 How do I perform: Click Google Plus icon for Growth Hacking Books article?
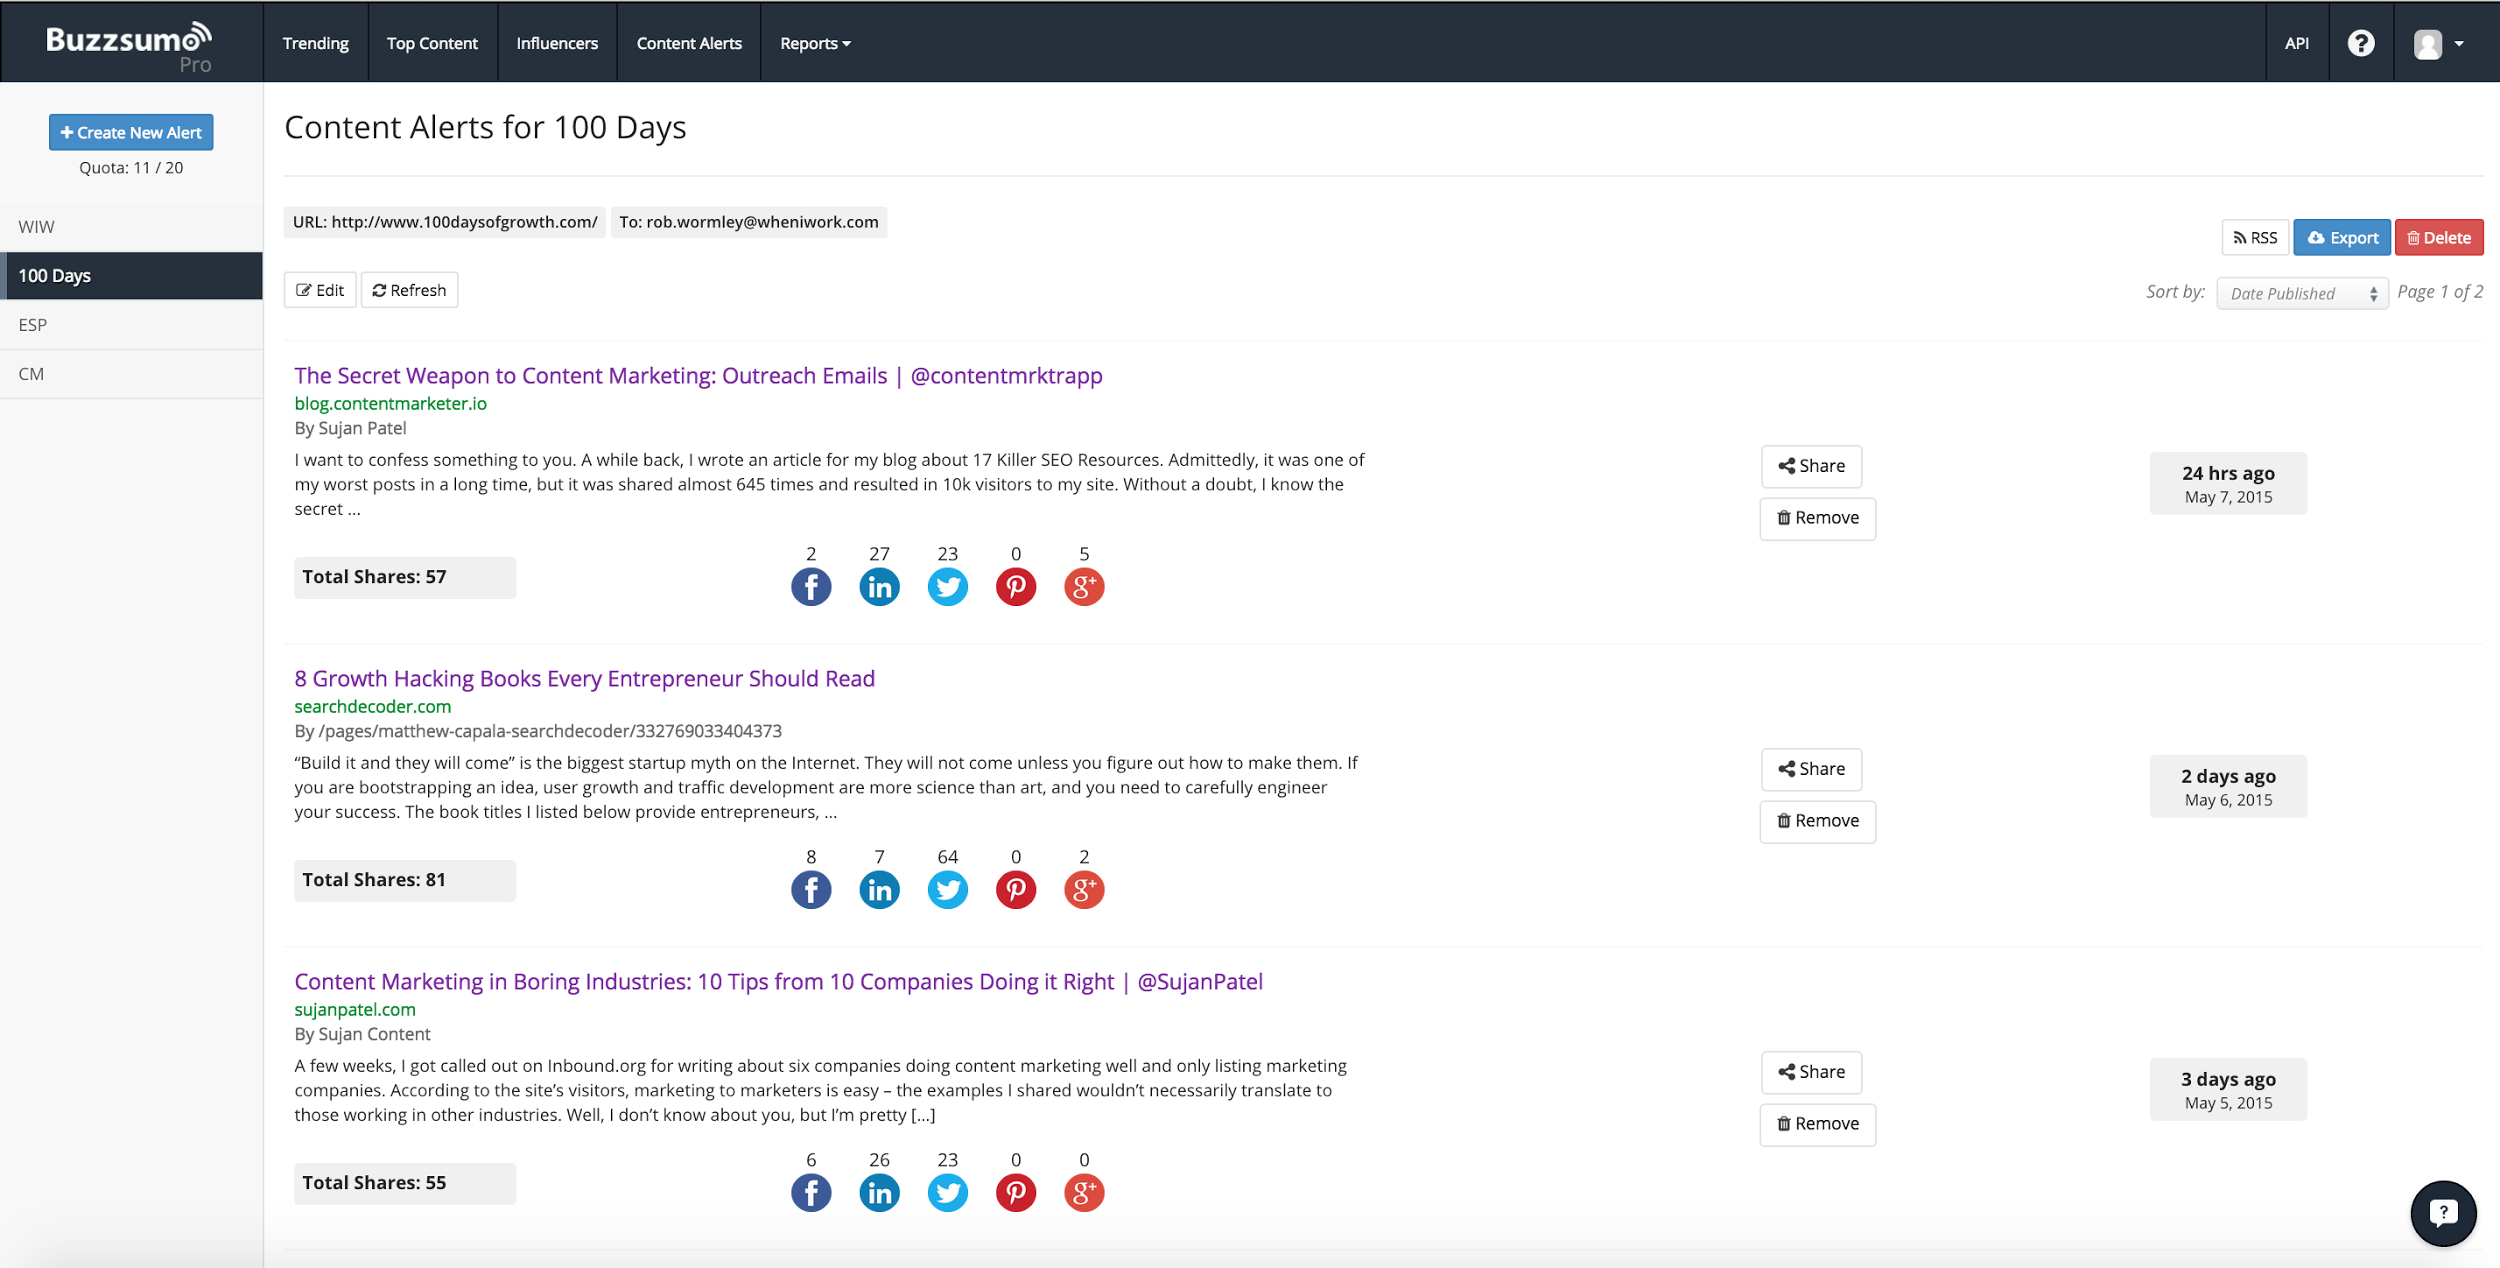coord(1084,890)
